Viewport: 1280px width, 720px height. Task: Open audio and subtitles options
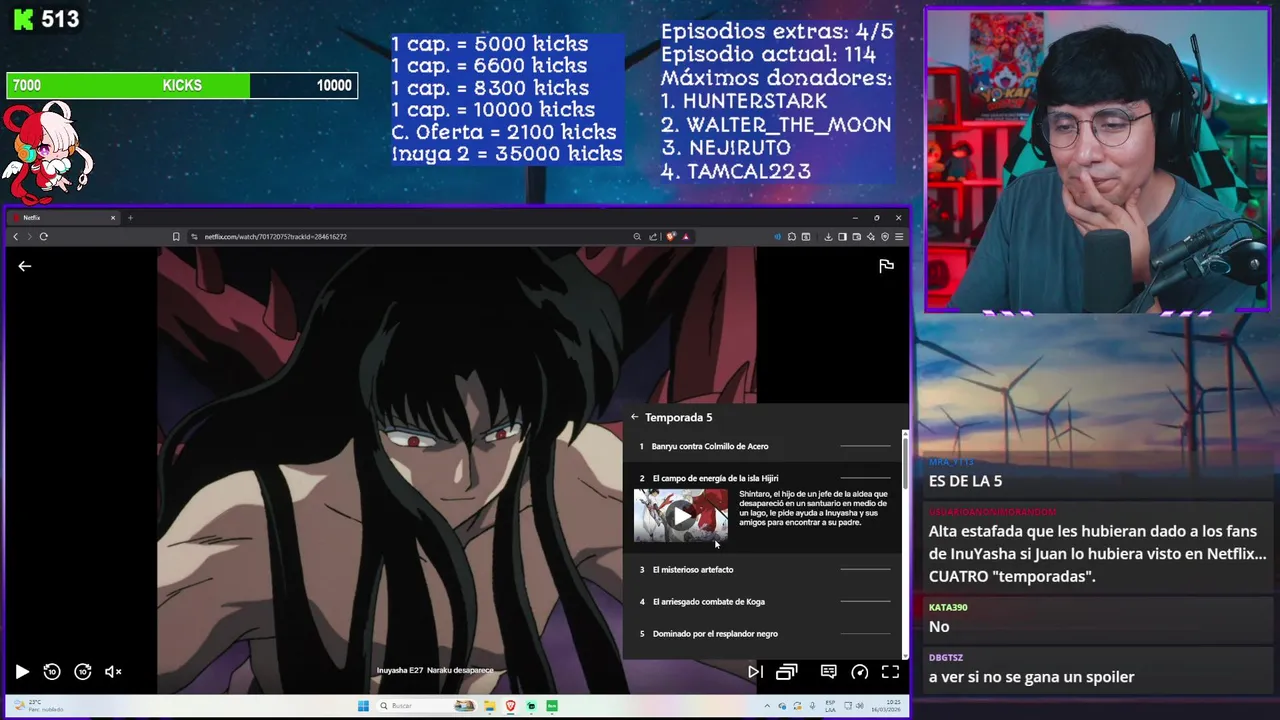(829, 672)
